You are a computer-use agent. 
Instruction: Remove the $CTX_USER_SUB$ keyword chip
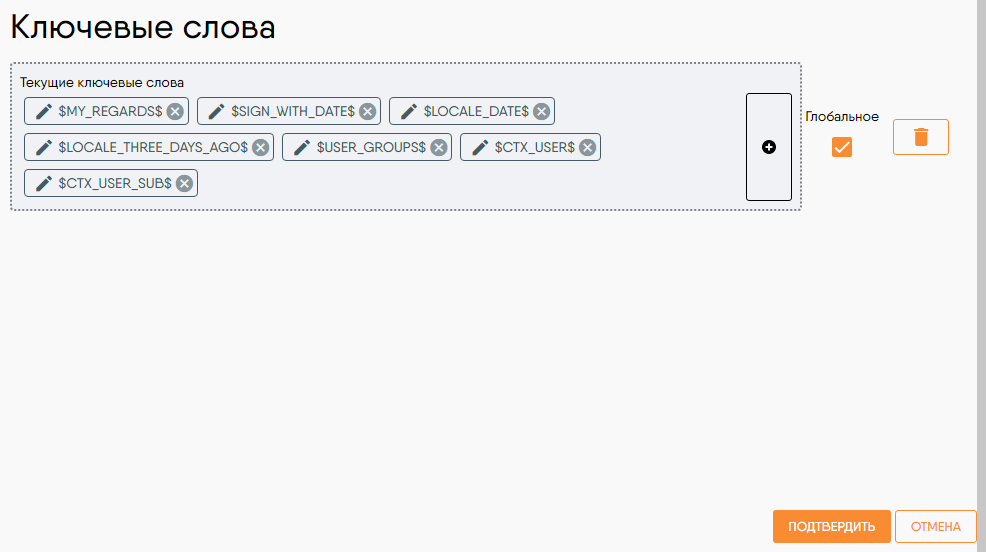[184, 183]
